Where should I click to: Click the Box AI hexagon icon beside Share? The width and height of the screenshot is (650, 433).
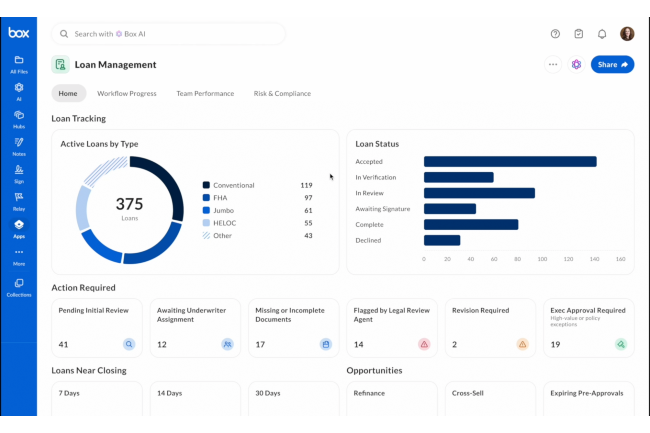coord(576,65)
